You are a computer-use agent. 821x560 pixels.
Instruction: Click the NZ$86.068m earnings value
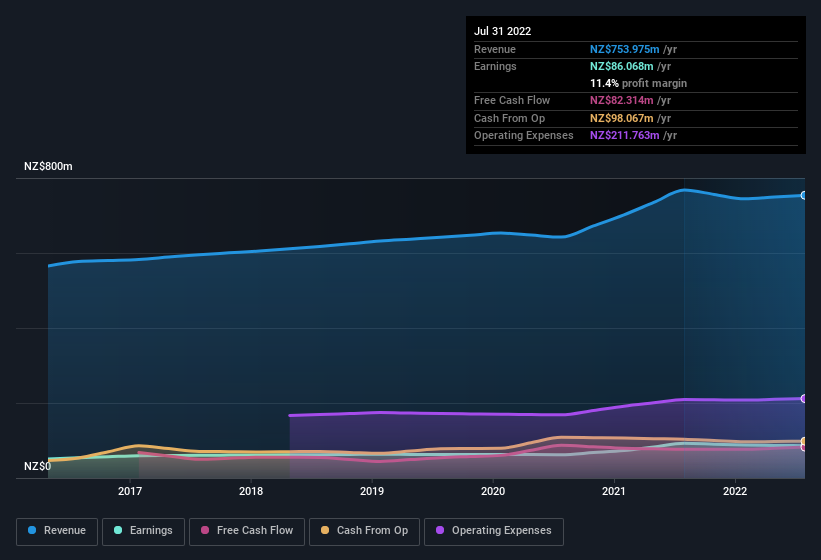pyautogui.click(x=622, y=66)
